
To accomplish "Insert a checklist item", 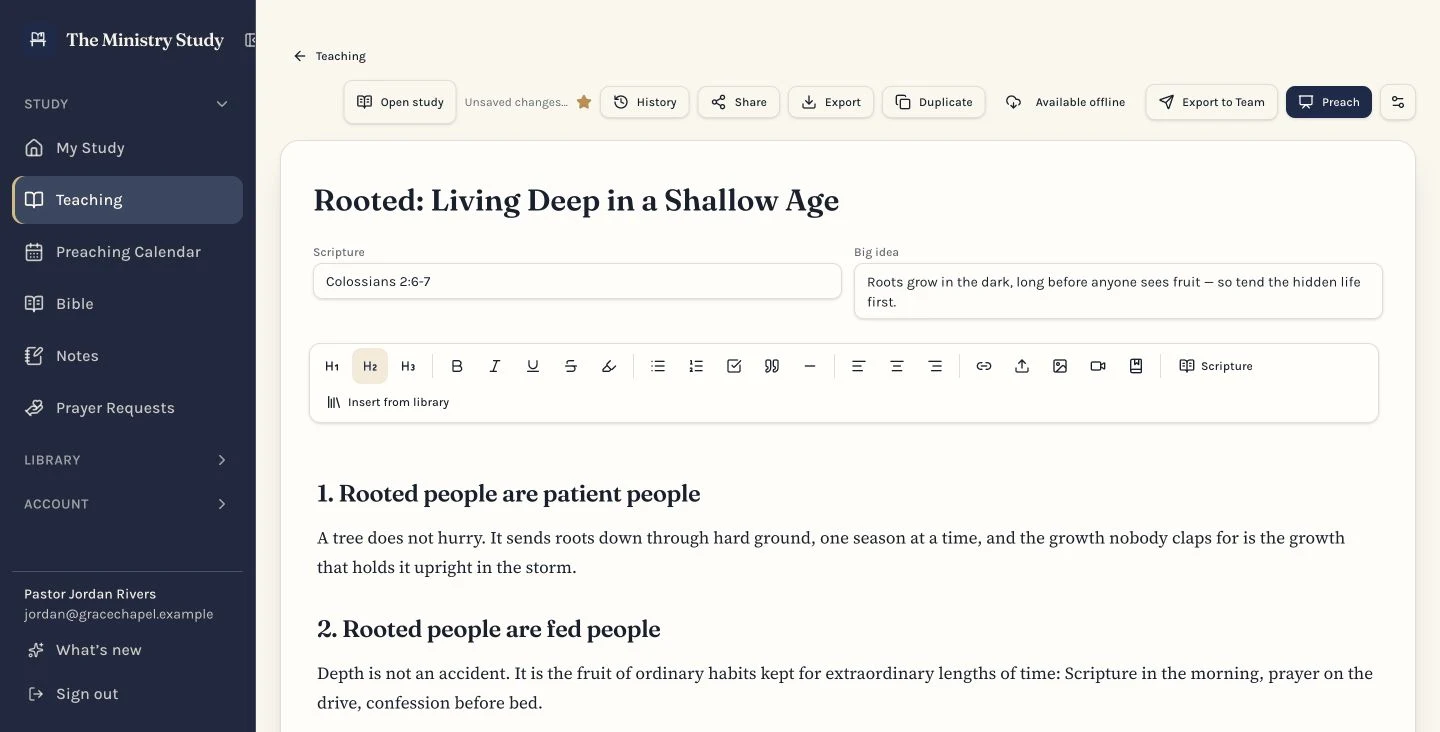I will pyautogui.click(x=734, y=366).
